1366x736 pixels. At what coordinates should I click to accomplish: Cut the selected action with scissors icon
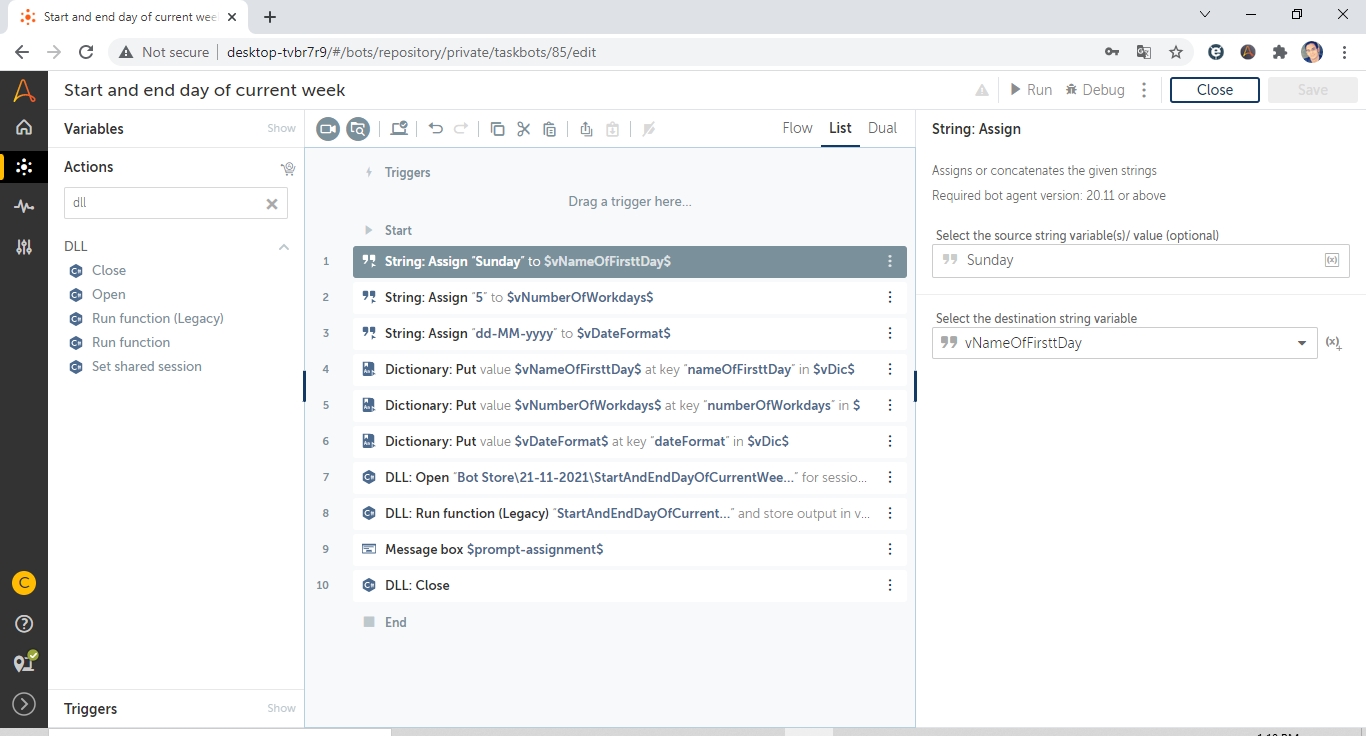(523, 129)
